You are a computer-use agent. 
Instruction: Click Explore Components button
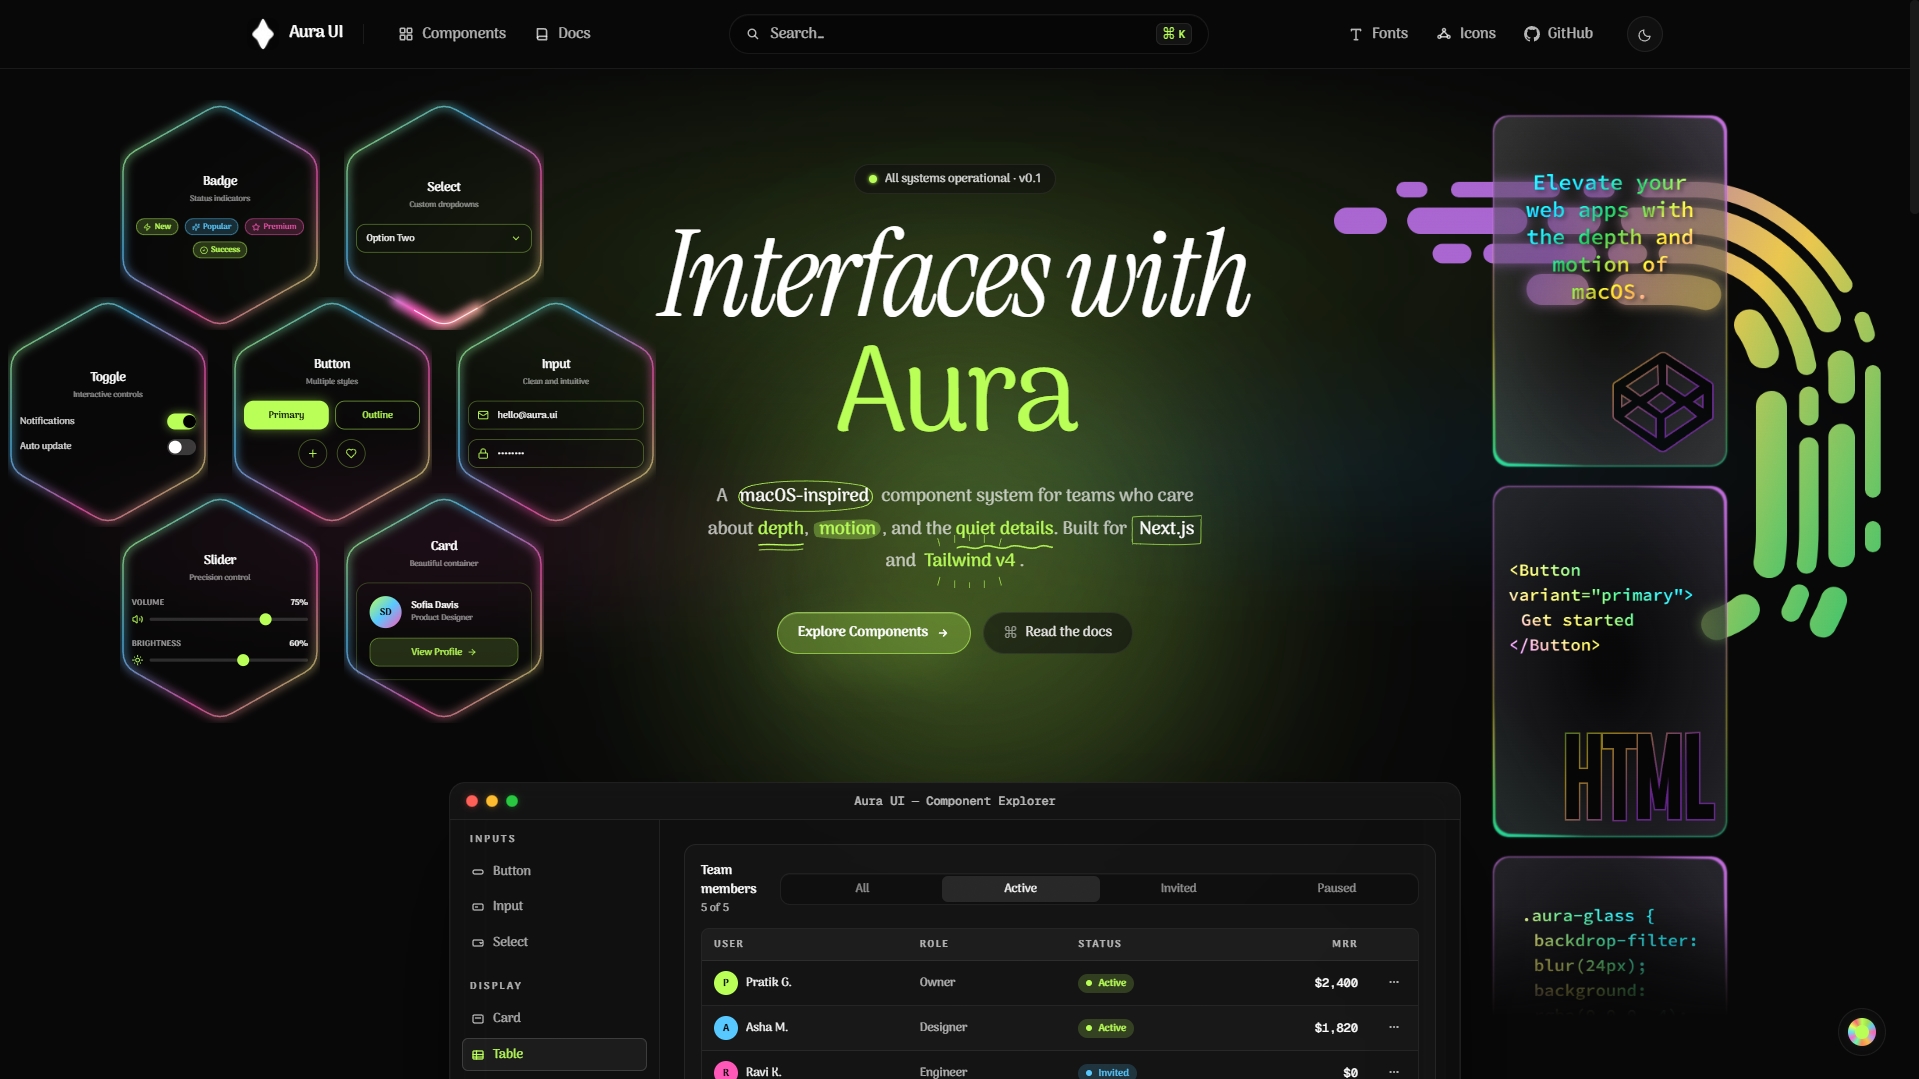pos(873,633)
